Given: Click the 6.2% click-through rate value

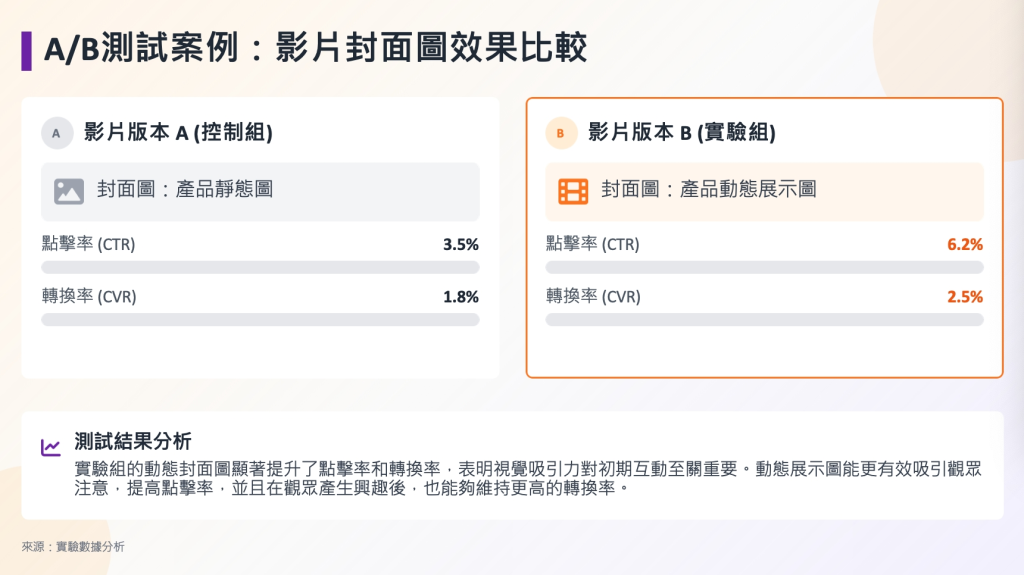Looking at the screenshot, I should (965, 244).
